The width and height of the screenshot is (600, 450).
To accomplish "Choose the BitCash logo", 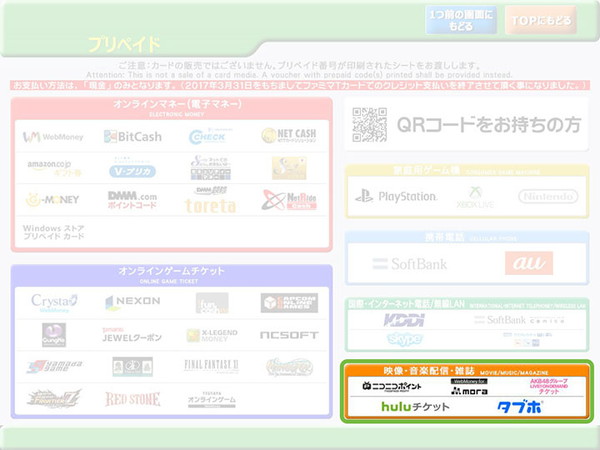I will pyautogui.click(x=133, y=137).
